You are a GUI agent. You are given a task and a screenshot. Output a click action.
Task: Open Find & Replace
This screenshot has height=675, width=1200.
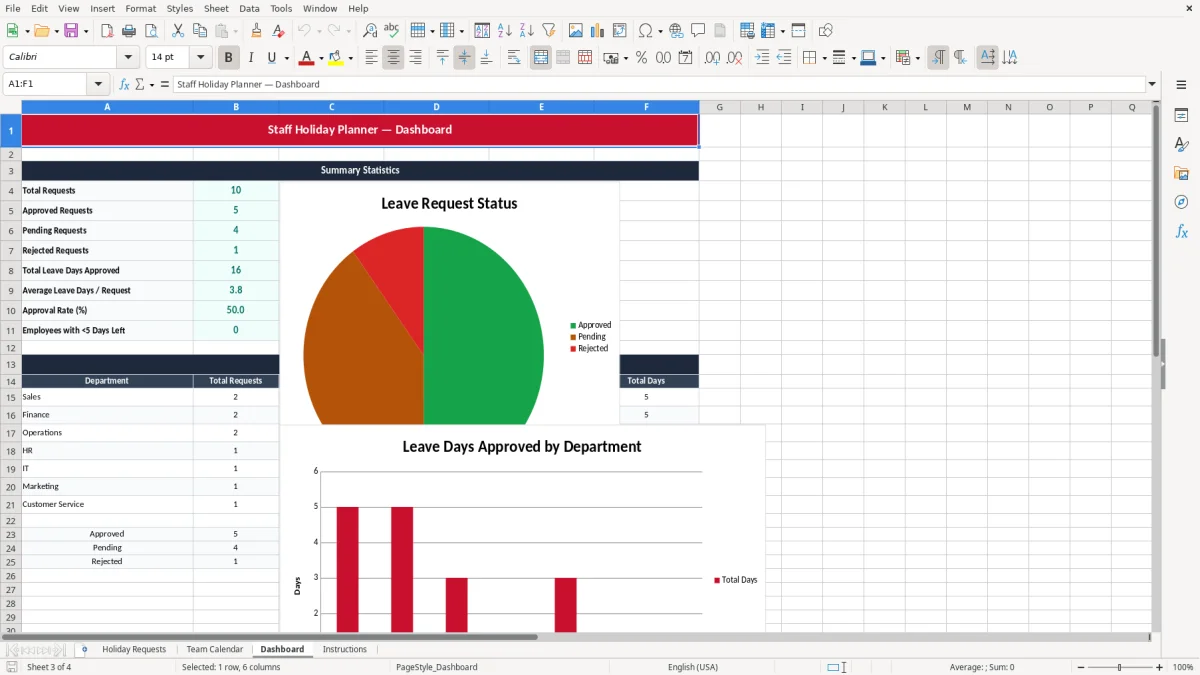[370, 31]
